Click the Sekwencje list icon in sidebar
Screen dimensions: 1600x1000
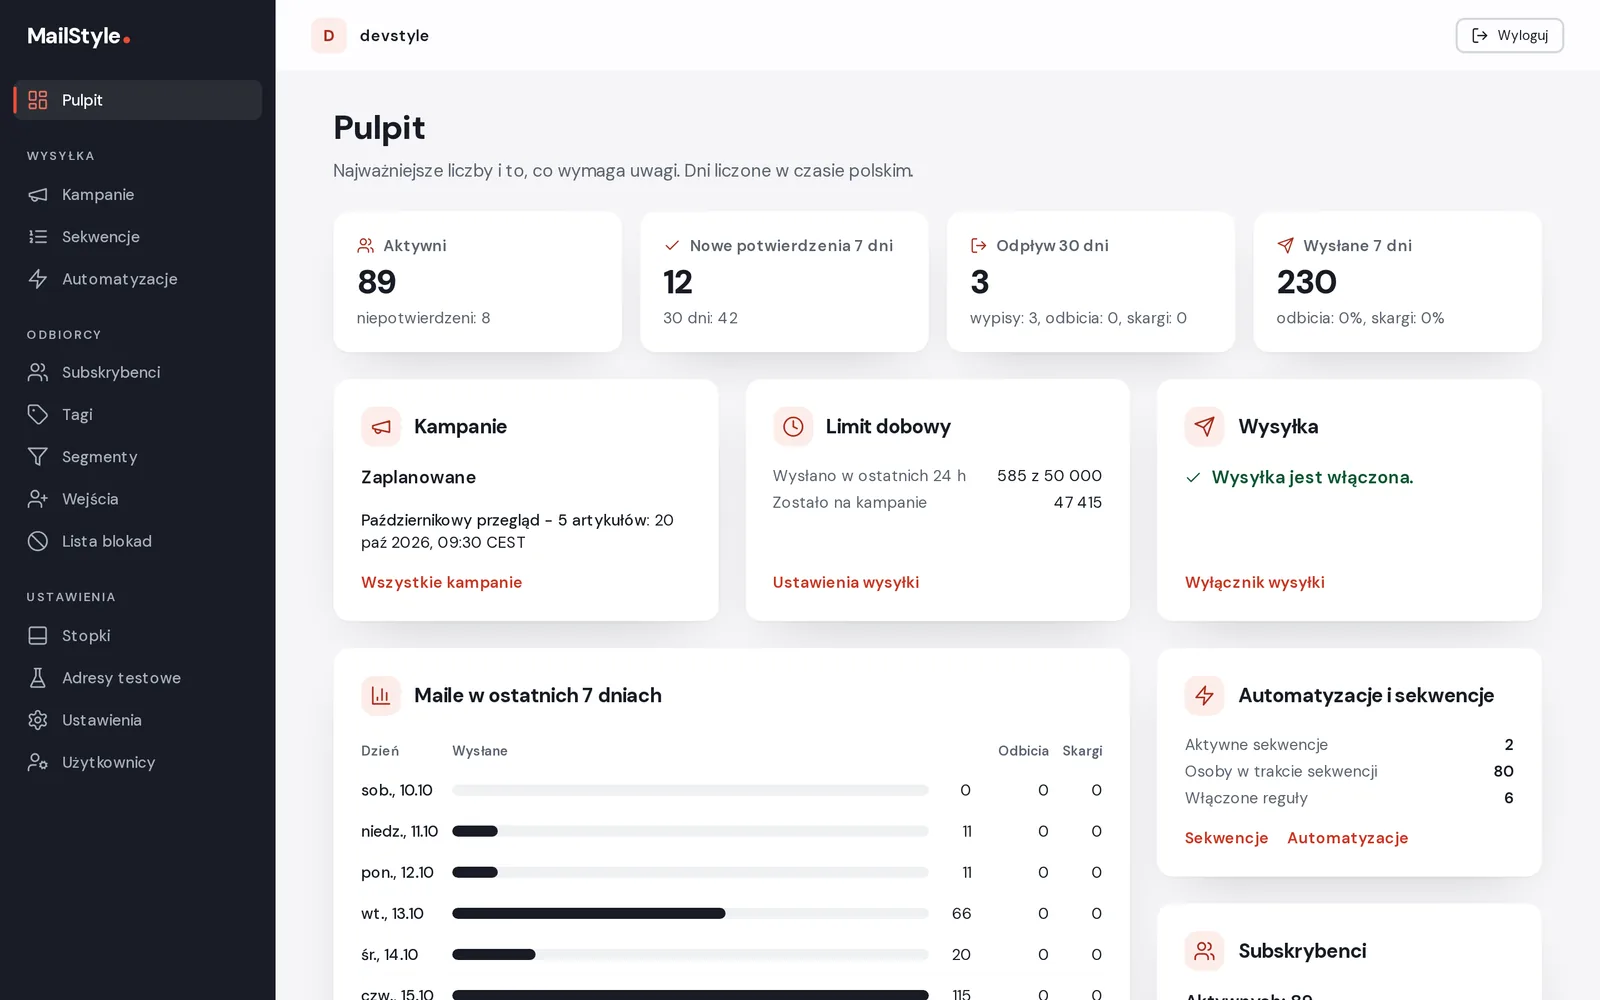38,237
